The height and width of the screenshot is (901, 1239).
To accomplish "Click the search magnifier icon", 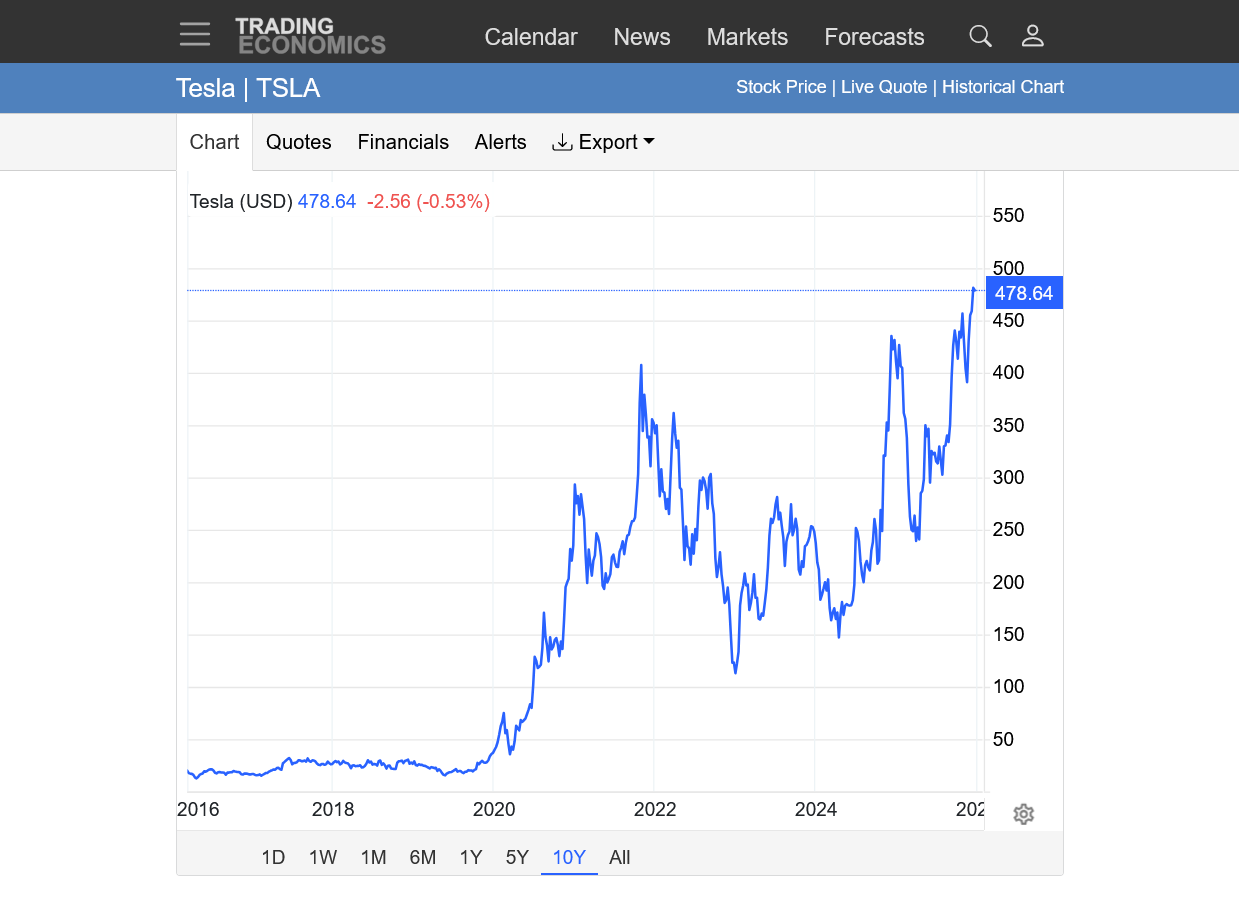I will [x=980, y=37].
